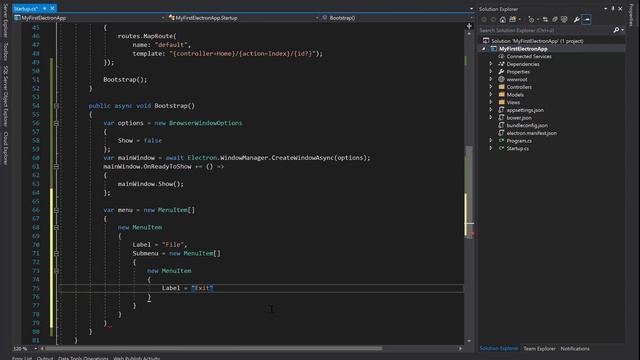Toggle Preview Selected Items icon
This screenshot has height=360, width=640.
click(x=587, y=20)
